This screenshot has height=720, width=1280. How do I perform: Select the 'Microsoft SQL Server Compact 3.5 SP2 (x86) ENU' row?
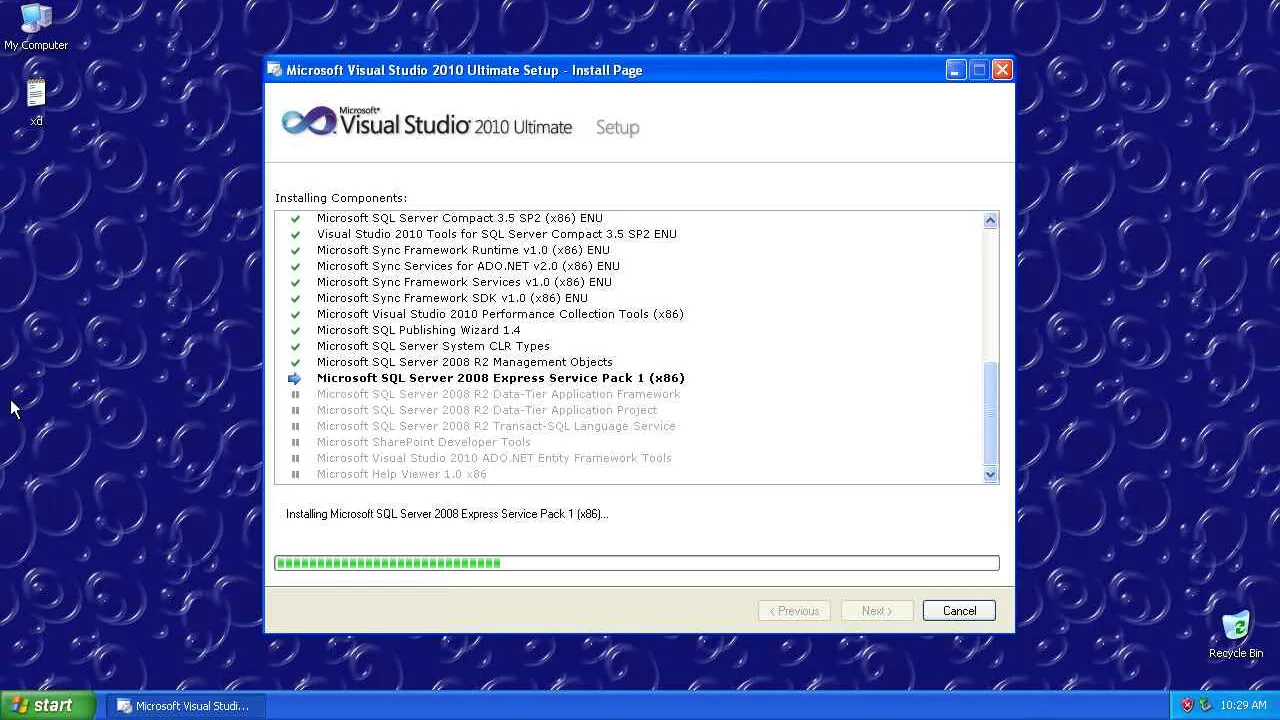[x=460, y=218]
